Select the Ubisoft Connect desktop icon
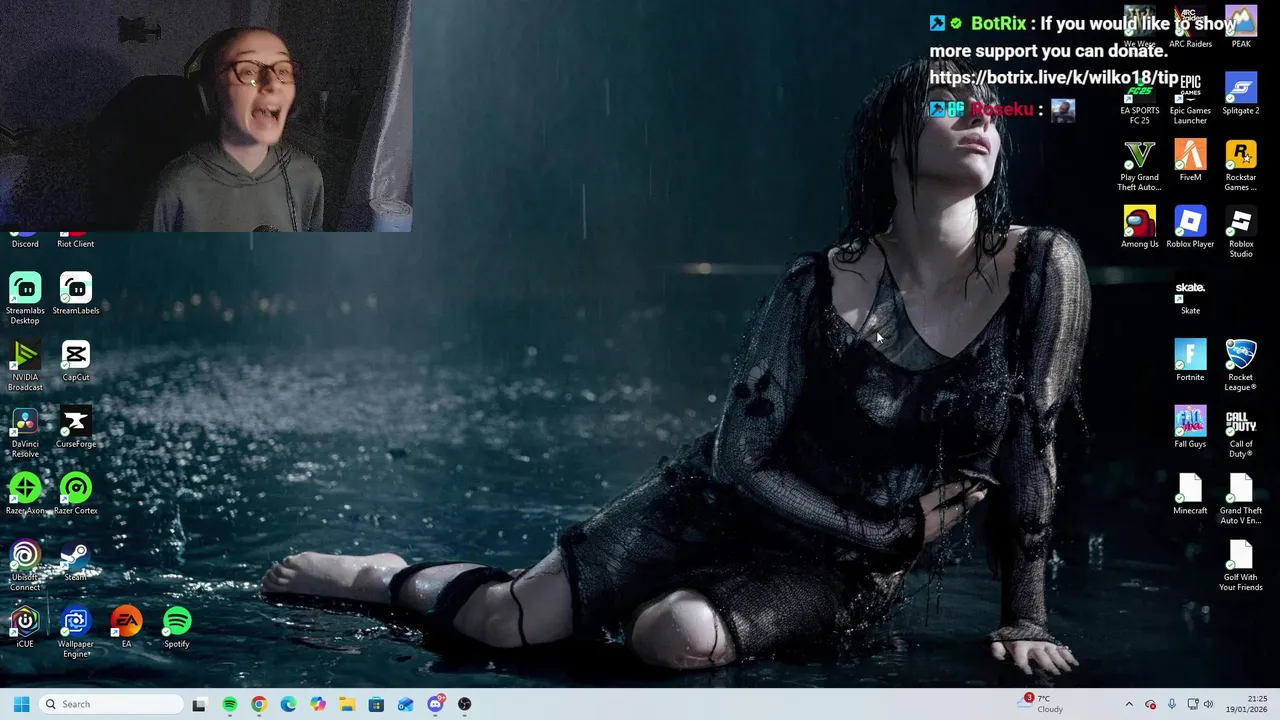The height and width of the screenshot is (720, 1280). tap(25, 565)
